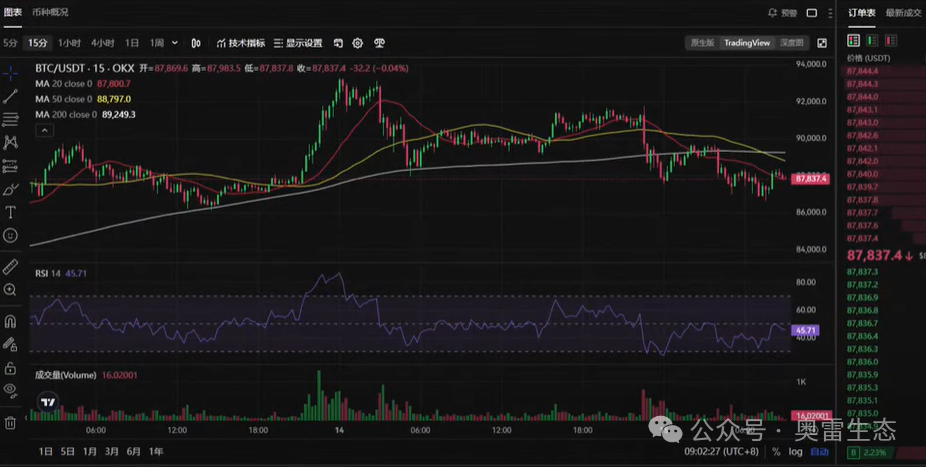Click MA 50 close indicator legend
The height and width of the screenshot is (467, 926).
(83, 99)
